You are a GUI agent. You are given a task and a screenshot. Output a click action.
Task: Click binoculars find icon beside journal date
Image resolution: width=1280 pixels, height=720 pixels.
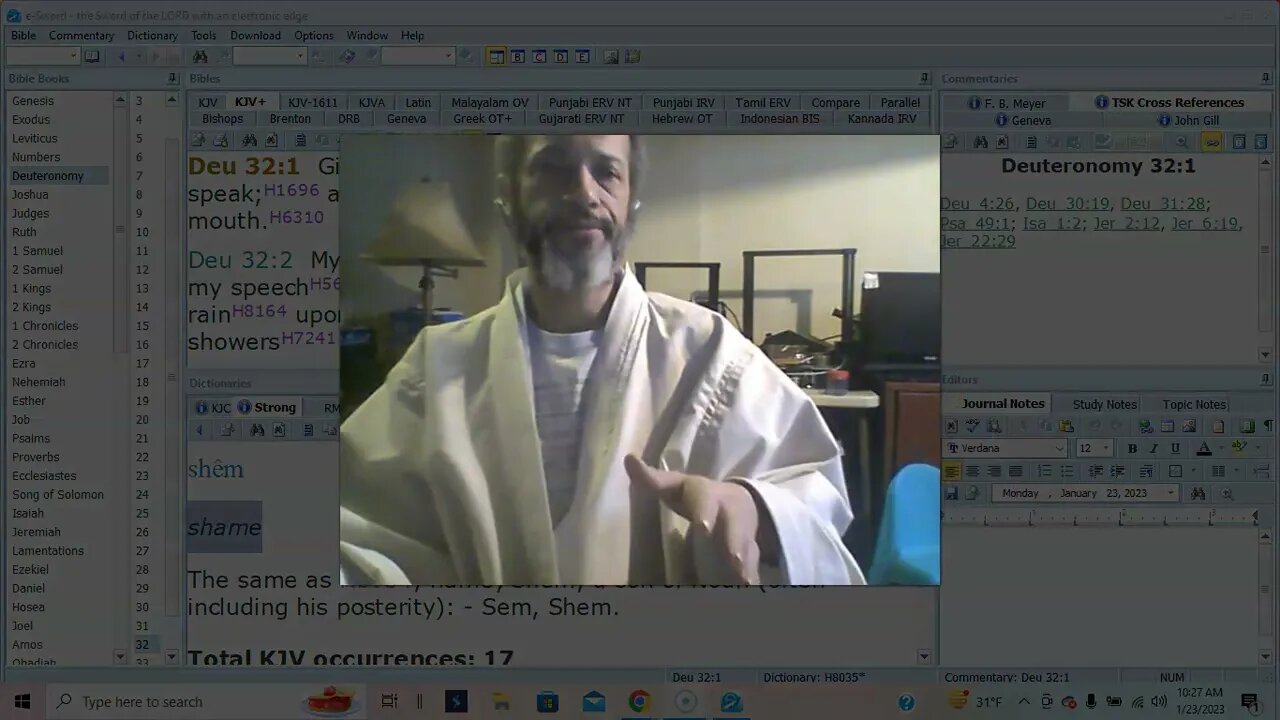(1198, 493)
